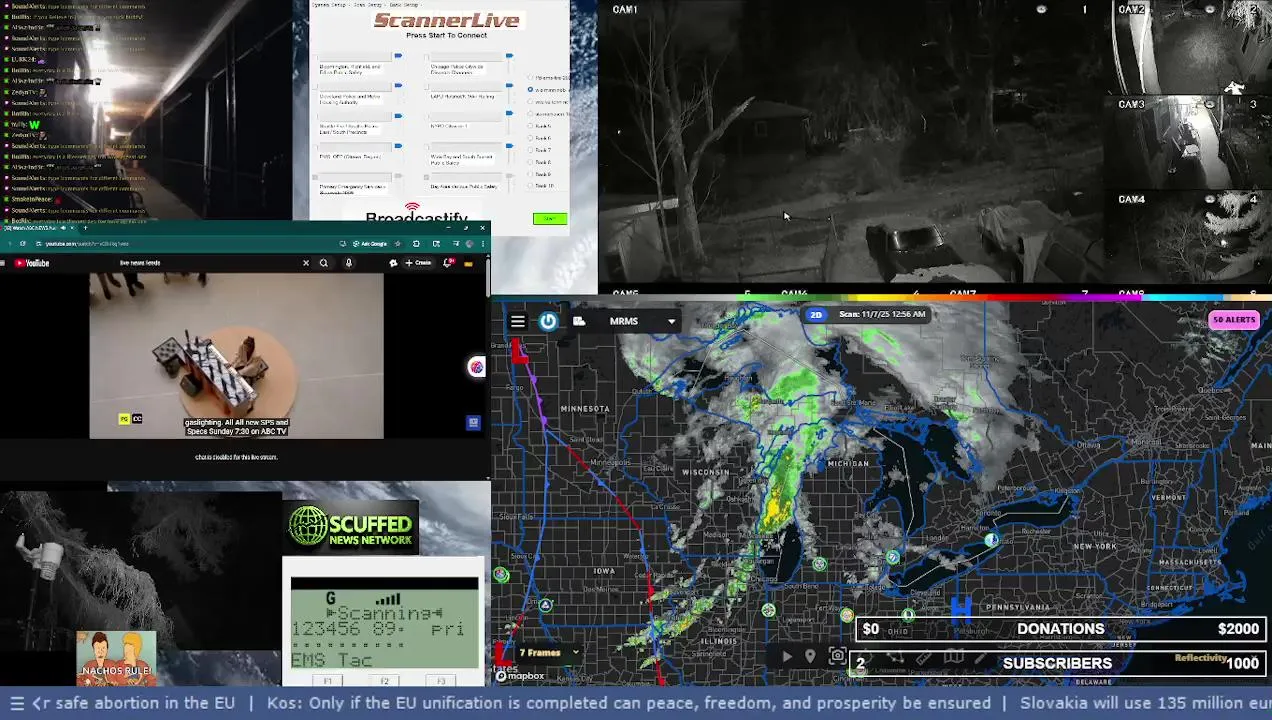Select the Bank 10 radio button
The image size is (1272, 720).
point(530,185)
